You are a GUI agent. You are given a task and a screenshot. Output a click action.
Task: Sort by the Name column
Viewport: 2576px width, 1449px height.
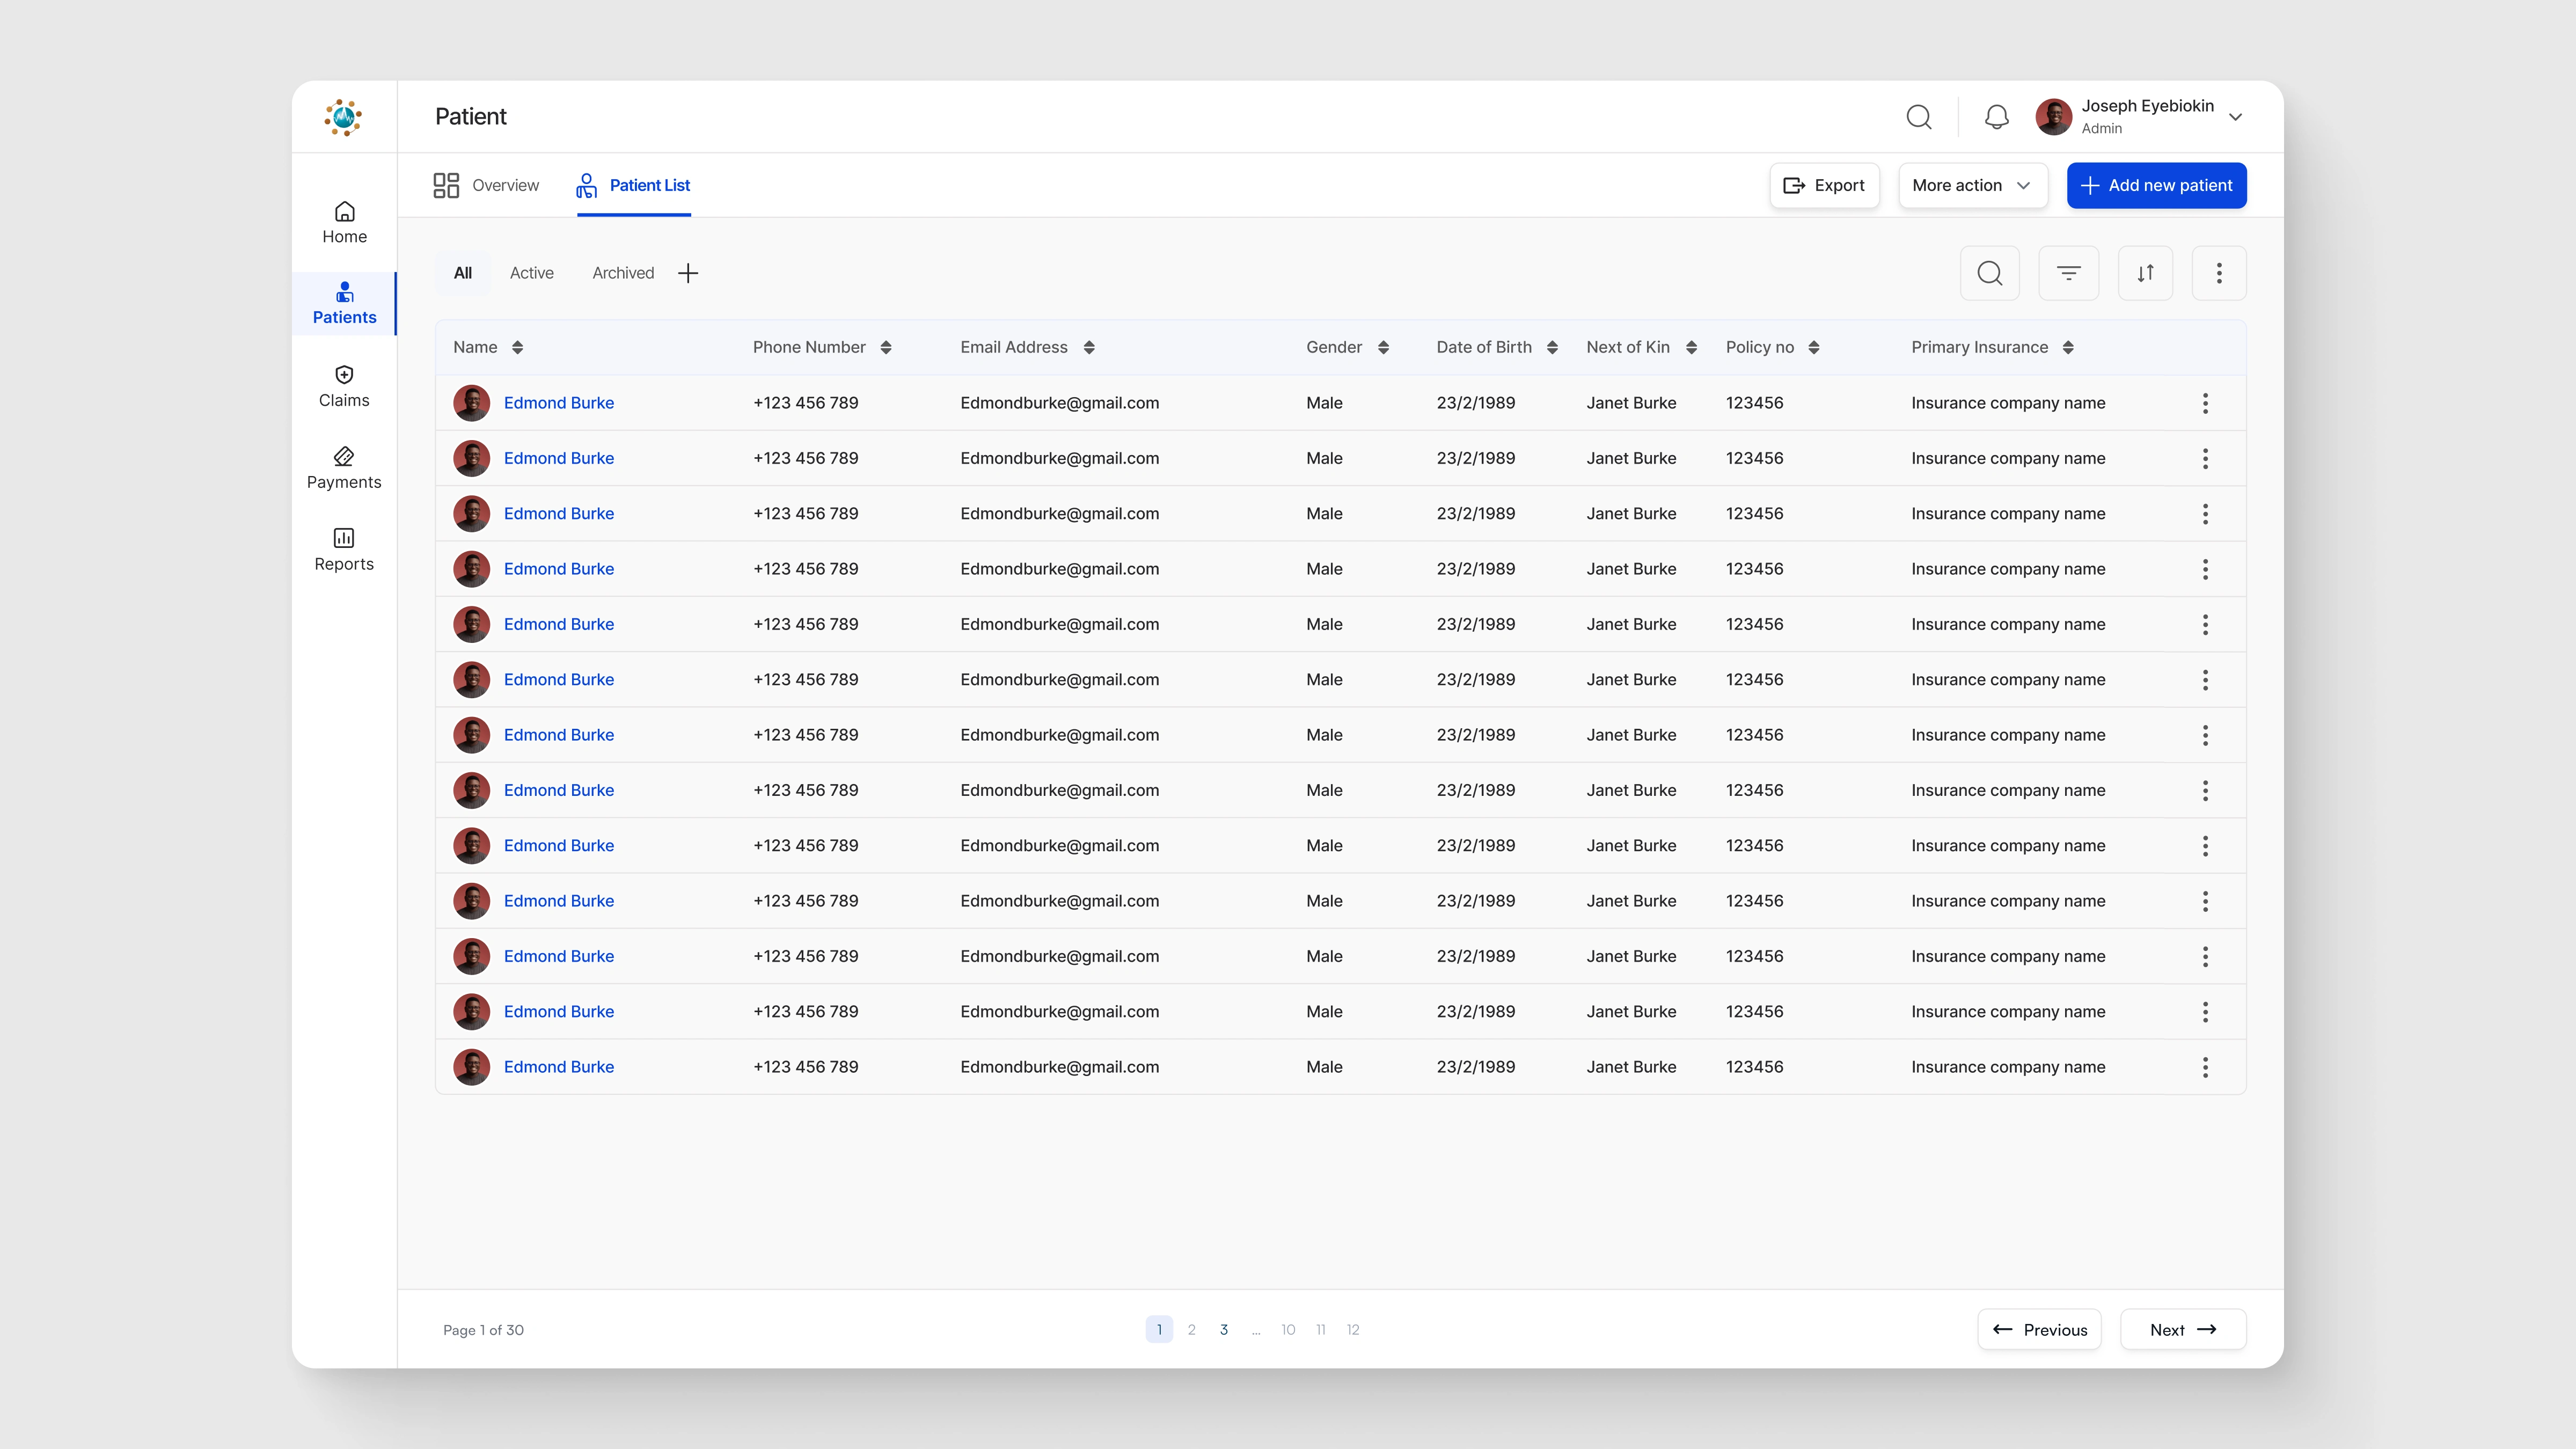517,347
